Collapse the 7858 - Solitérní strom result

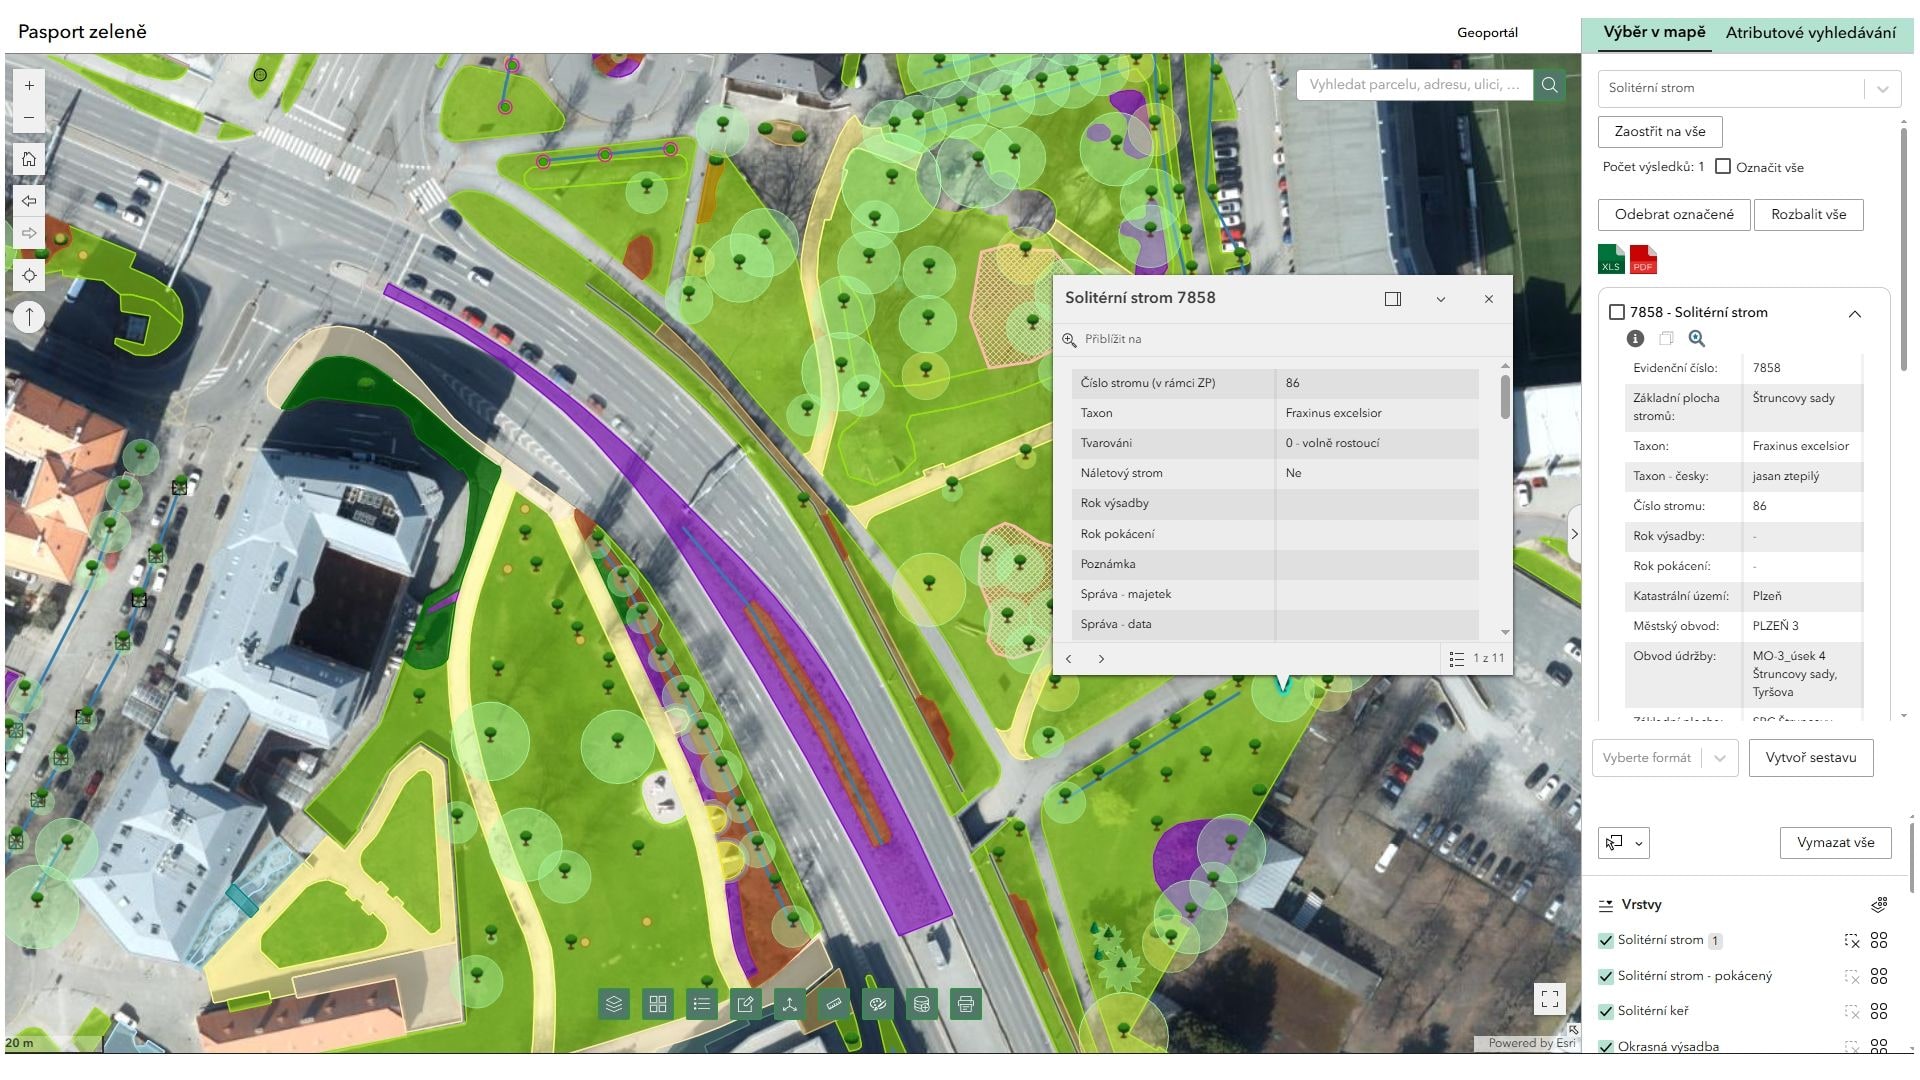(1855, 314)
